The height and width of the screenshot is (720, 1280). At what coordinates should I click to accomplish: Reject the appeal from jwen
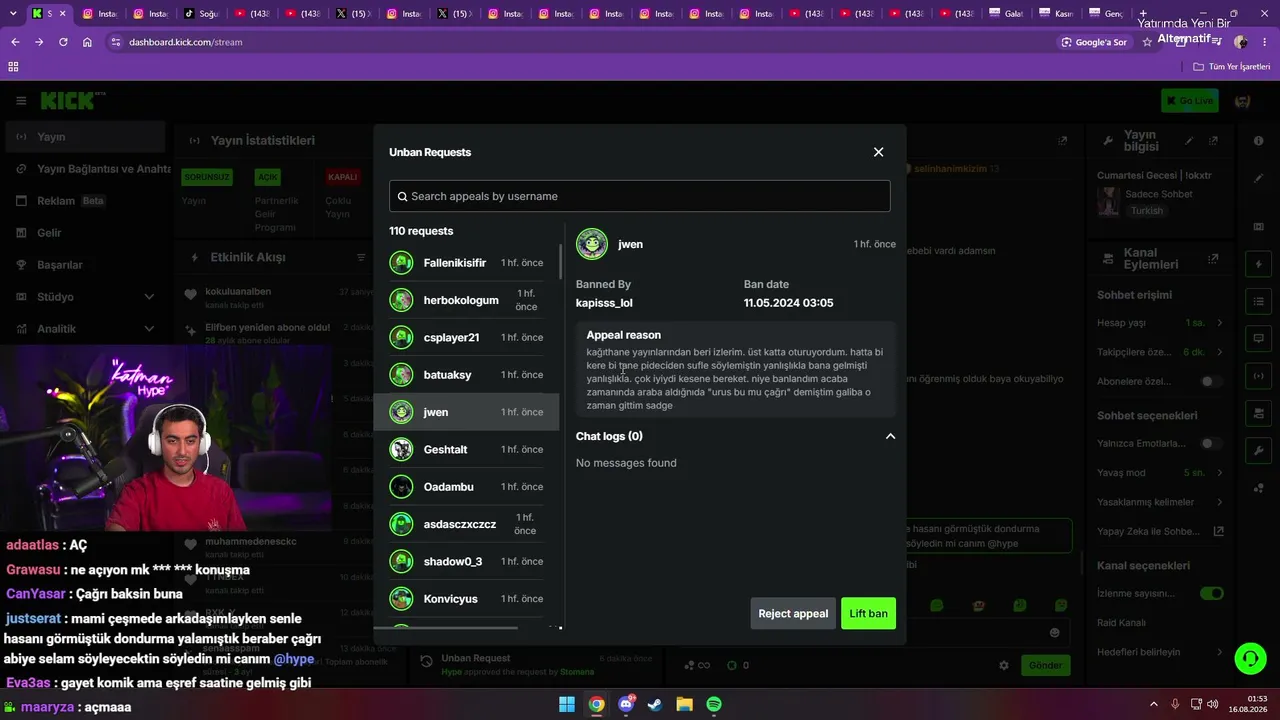pyautogui.click(x=793, y=613)
